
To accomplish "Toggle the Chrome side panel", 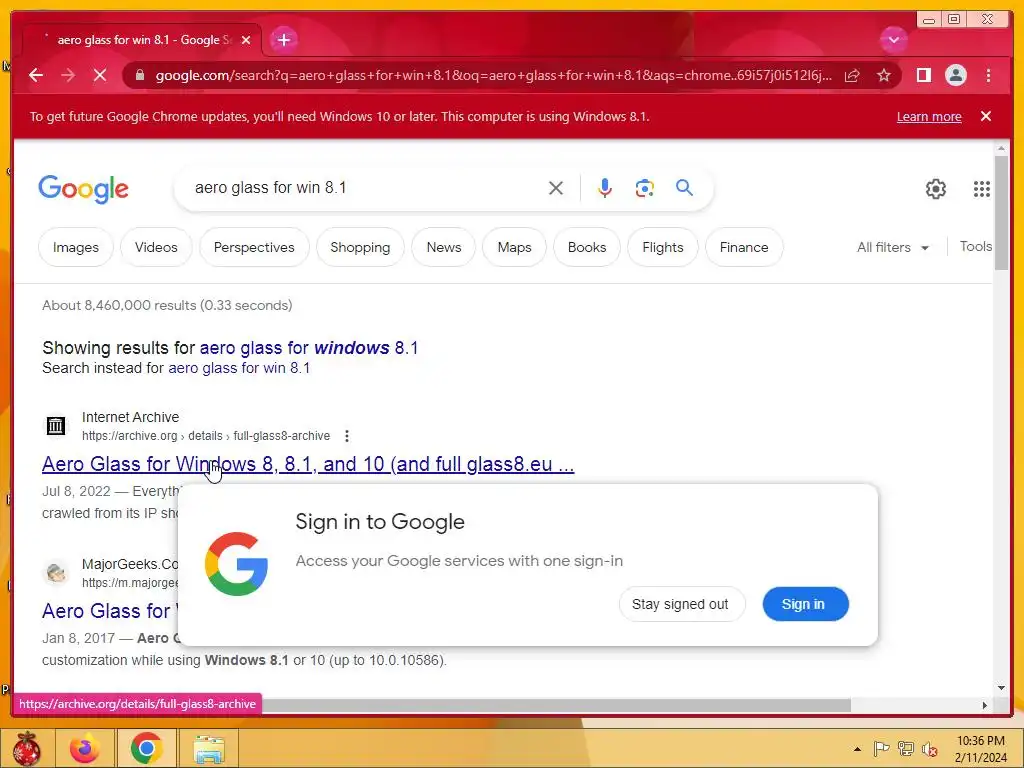I will [923, 75].
